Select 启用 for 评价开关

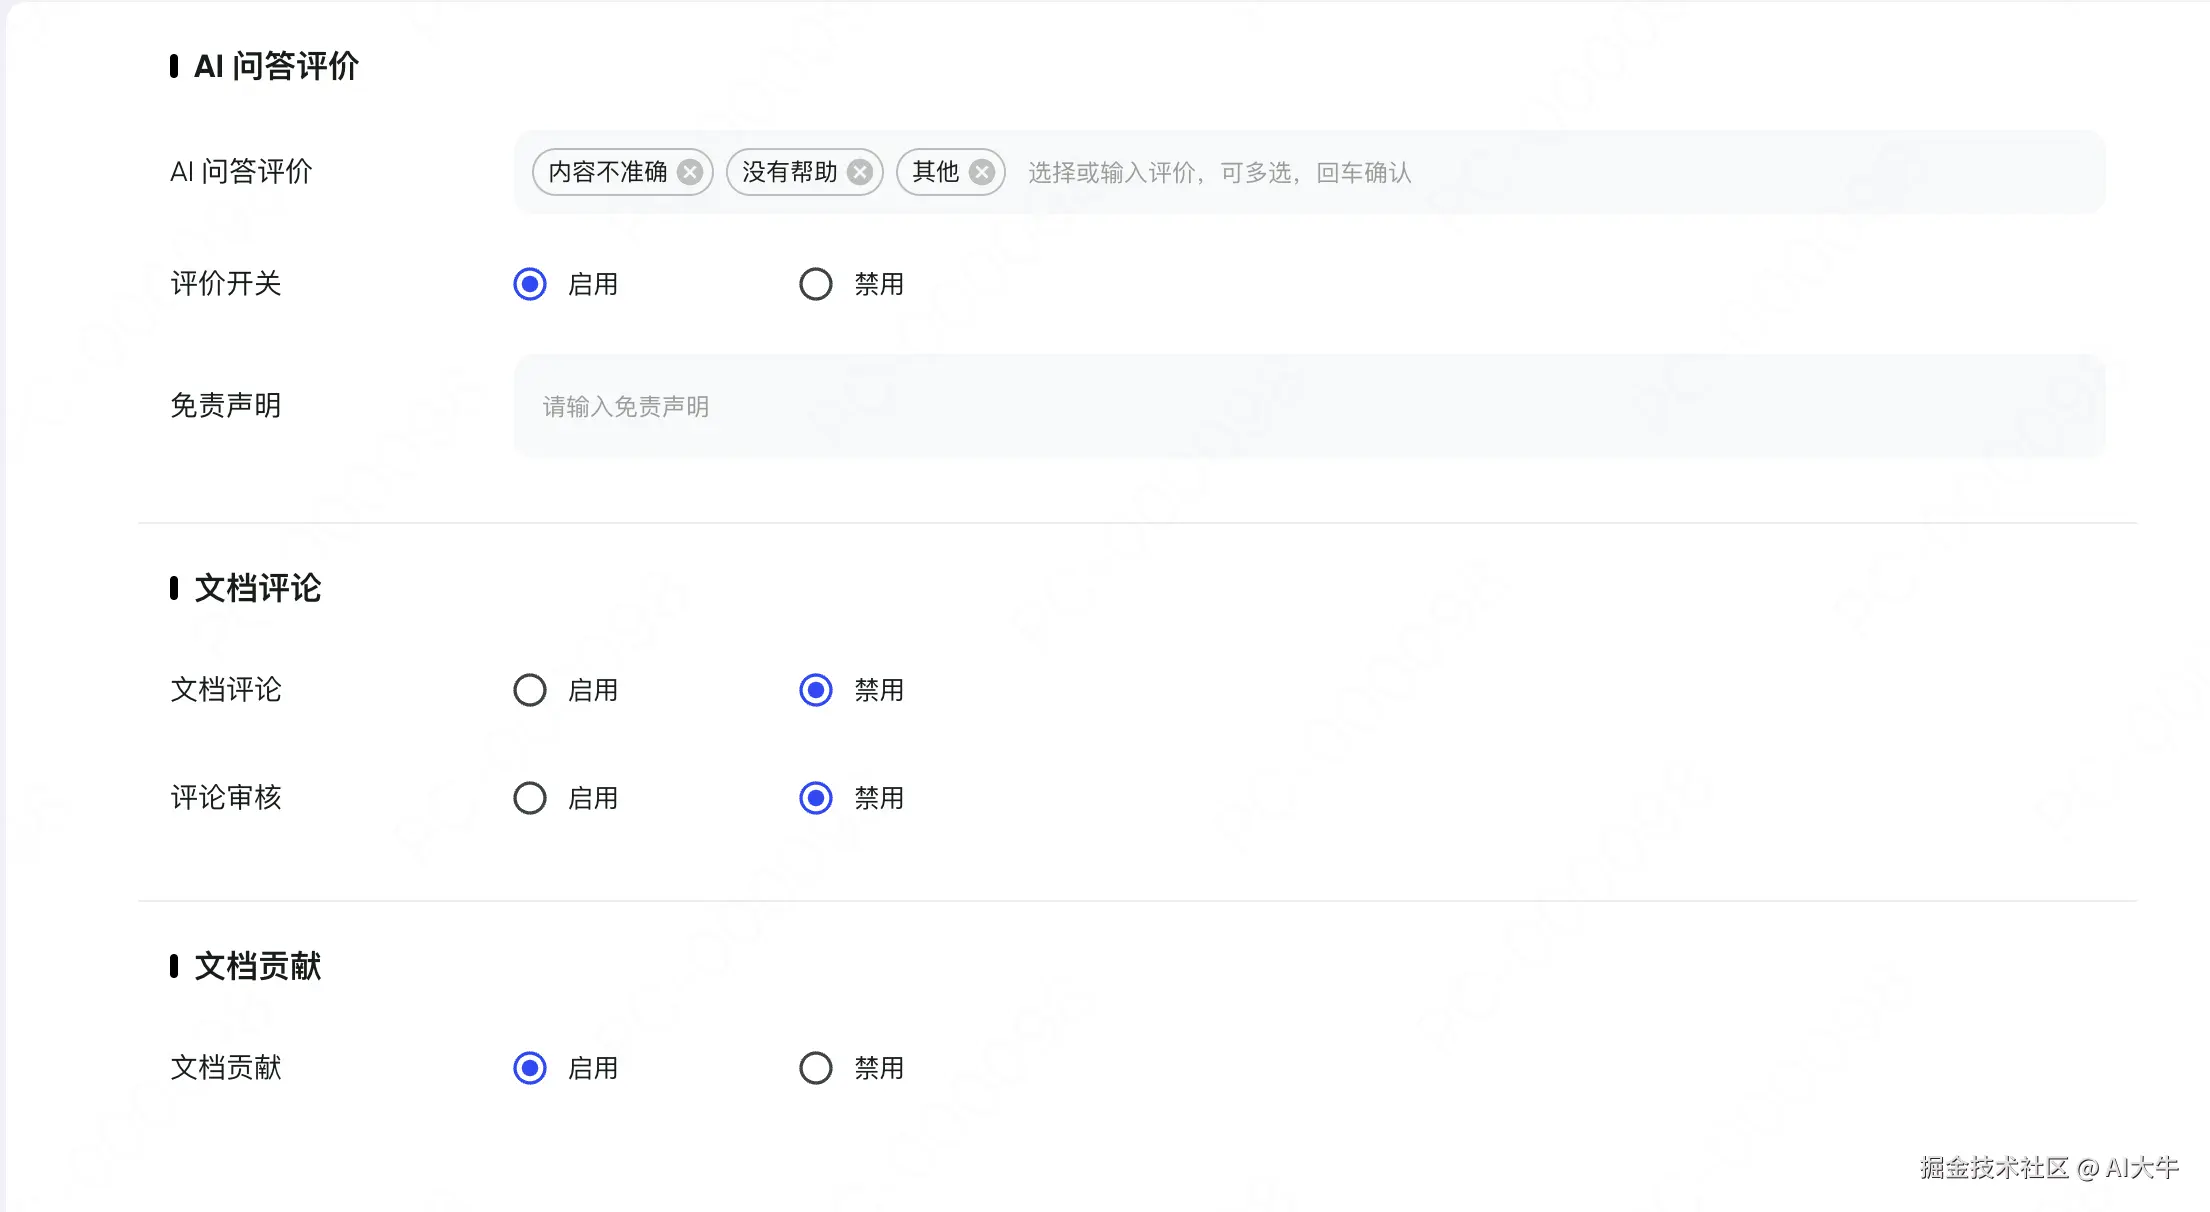coord(530,284)
